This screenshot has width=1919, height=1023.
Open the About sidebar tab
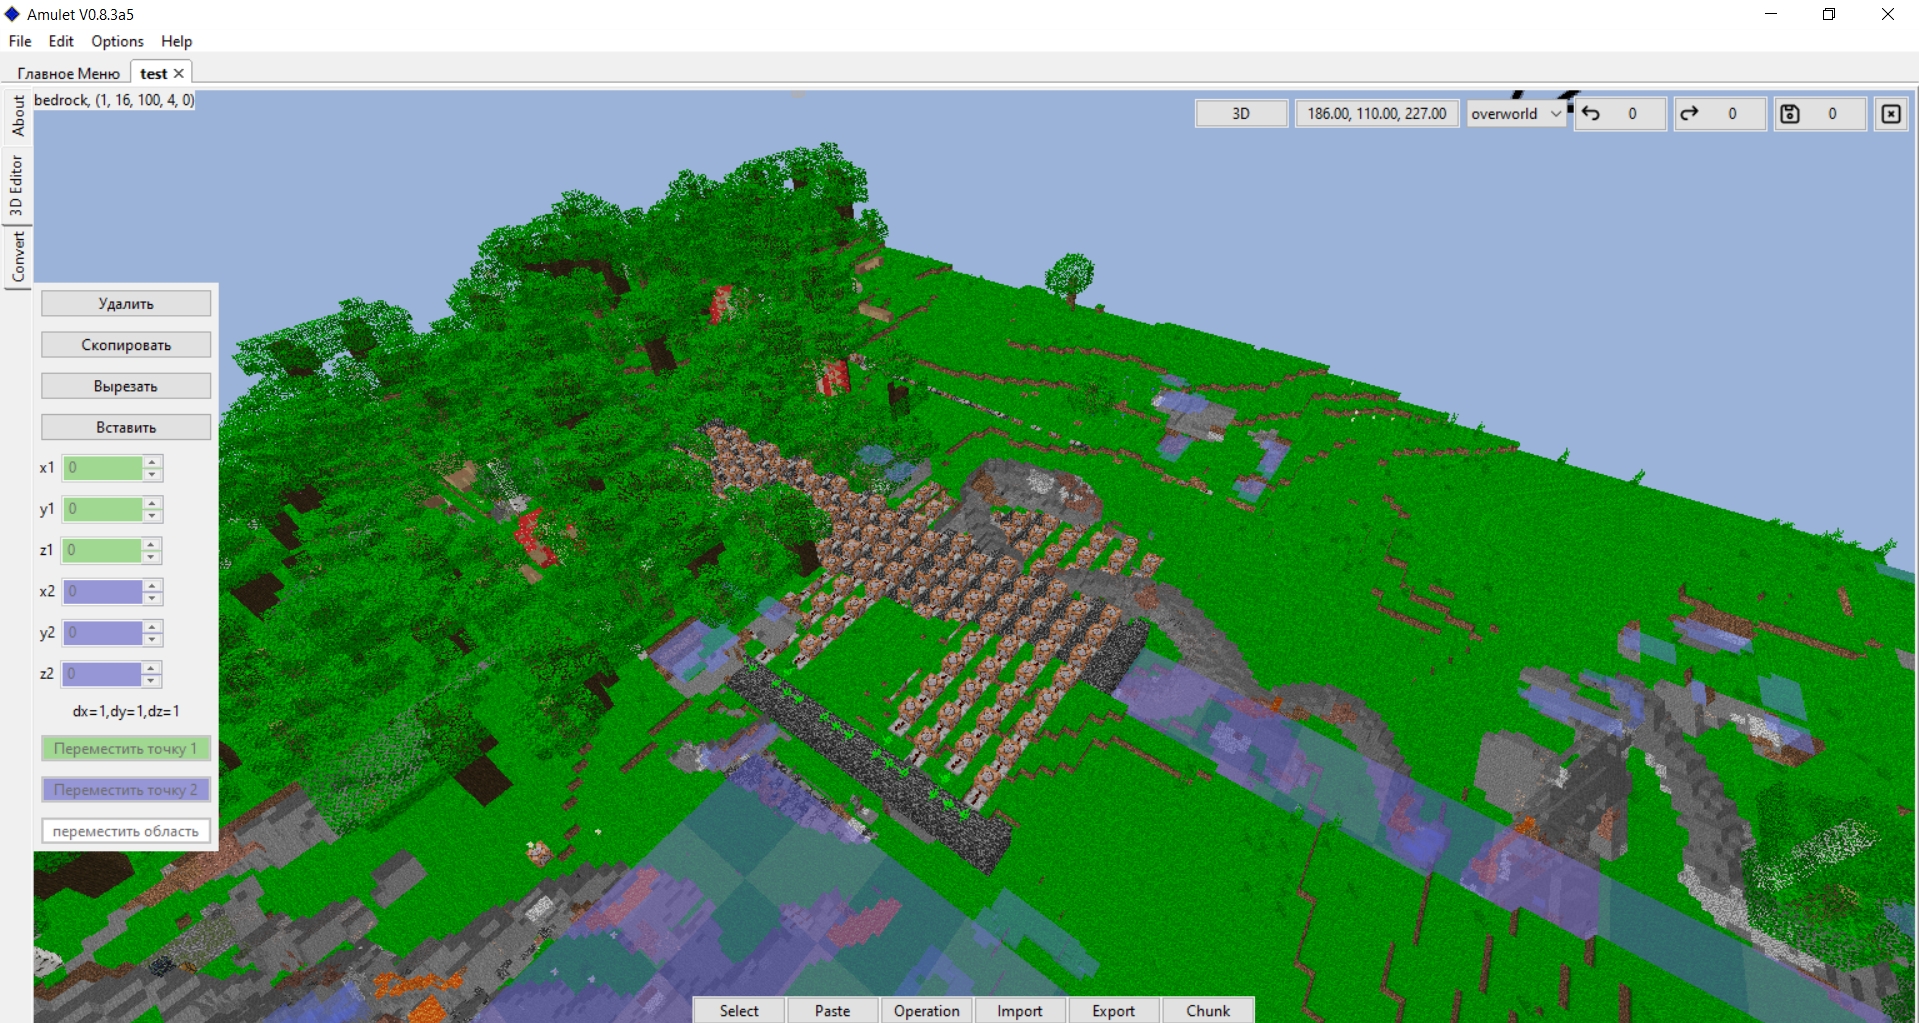[x=16, y=115]
